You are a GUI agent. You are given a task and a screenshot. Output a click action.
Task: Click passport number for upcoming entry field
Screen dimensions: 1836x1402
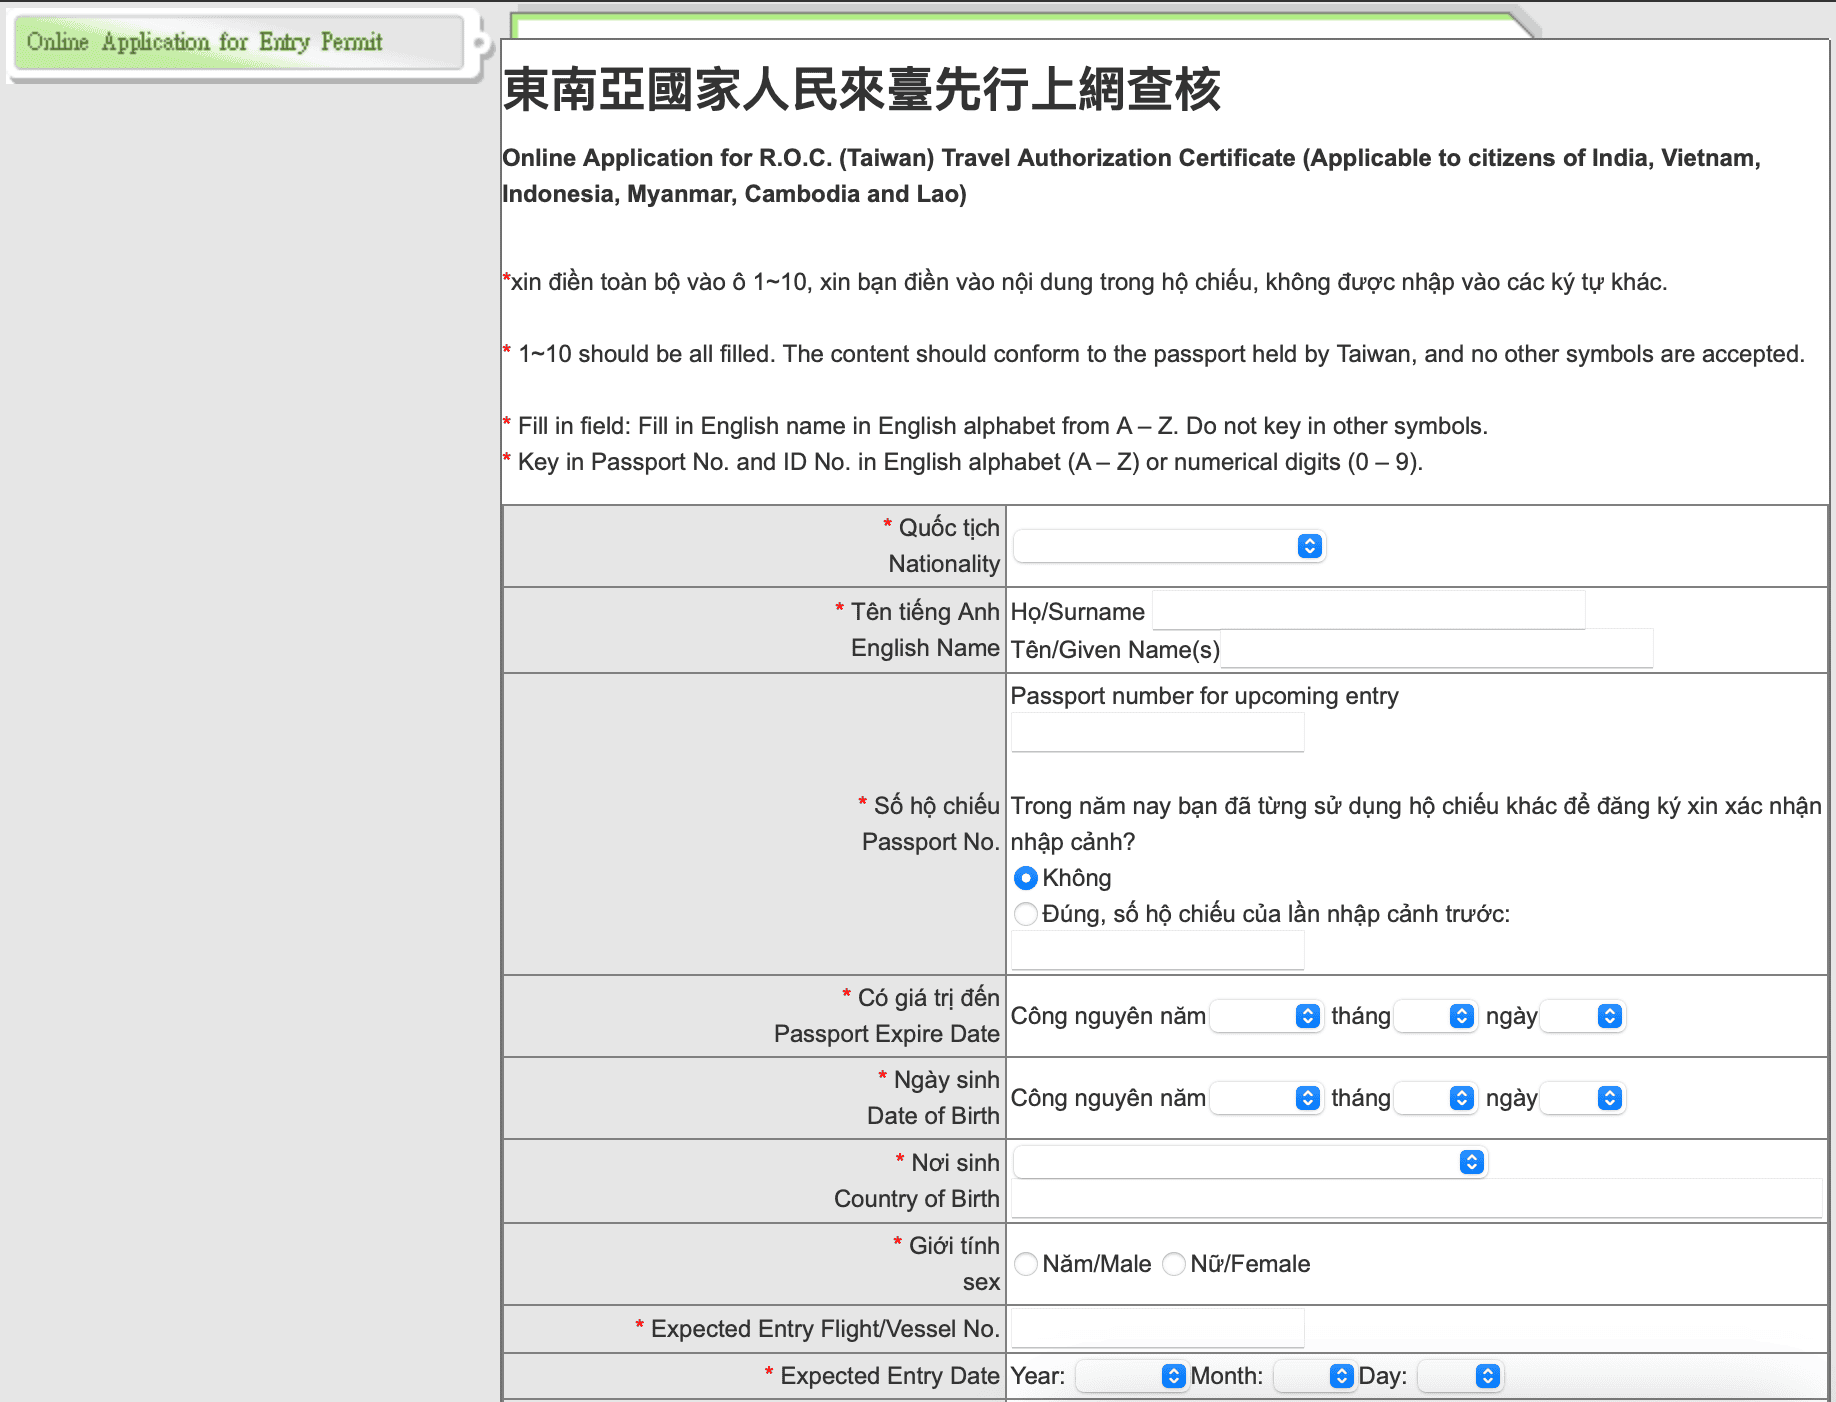[x=1157, y=733]
